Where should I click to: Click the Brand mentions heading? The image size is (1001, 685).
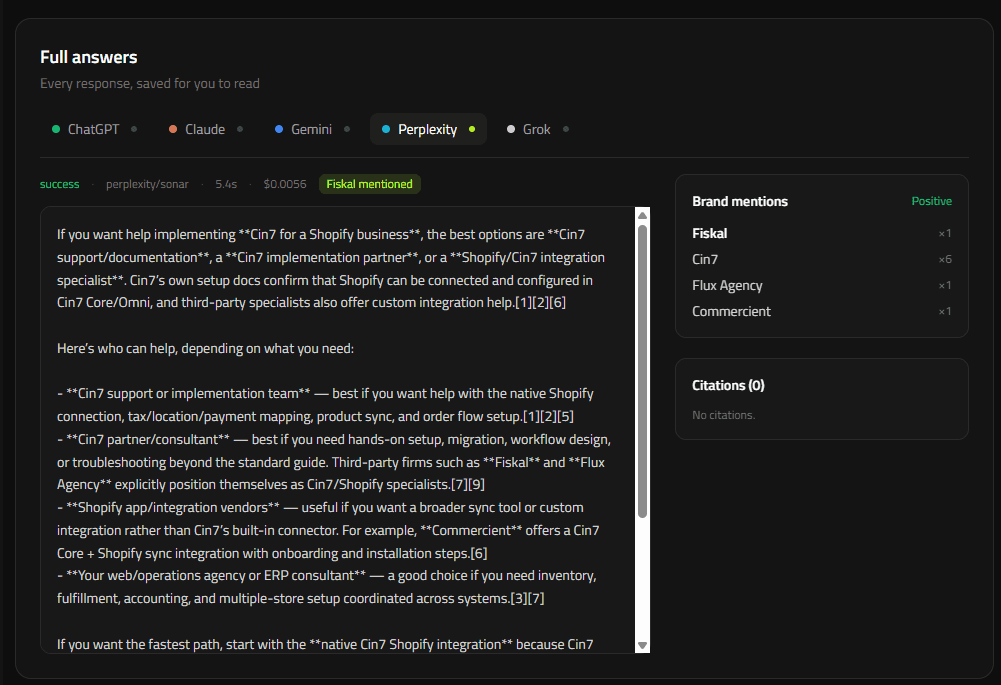740,202
